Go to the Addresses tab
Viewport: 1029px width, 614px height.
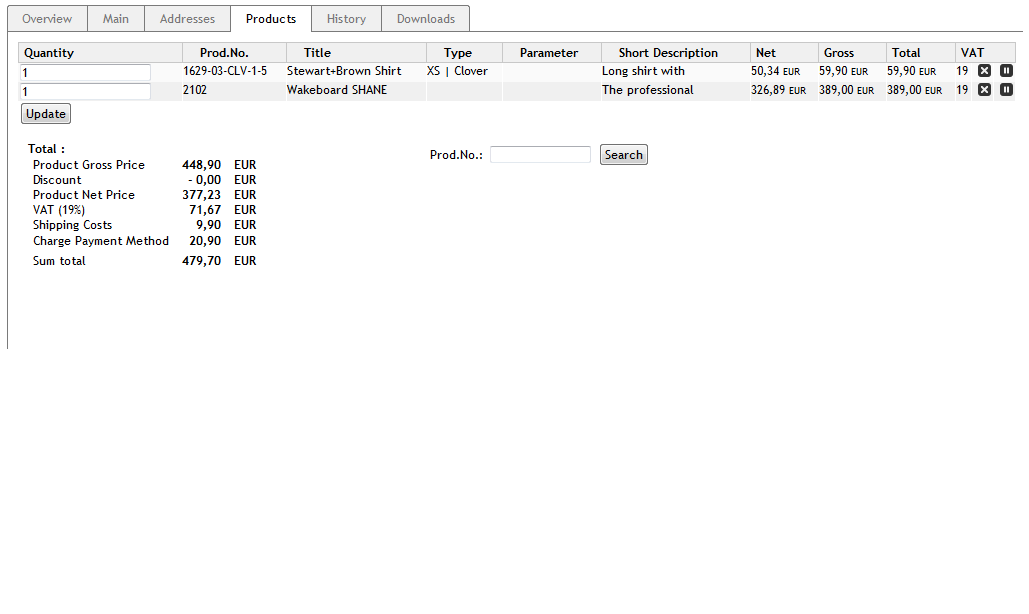(187, 19)
